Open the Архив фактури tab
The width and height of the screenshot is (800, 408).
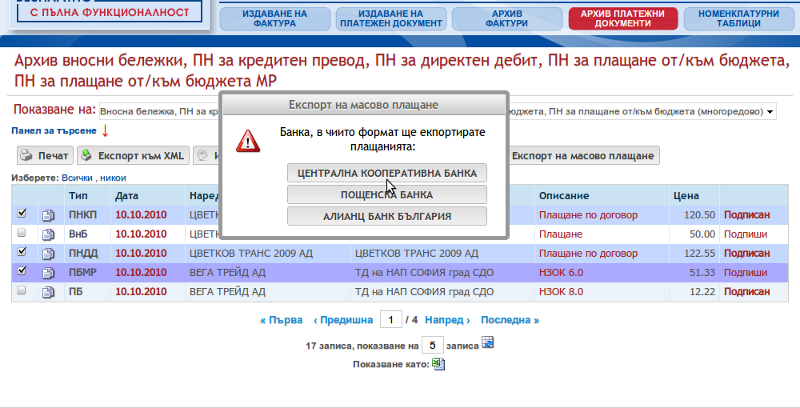(x=507, y=19)
